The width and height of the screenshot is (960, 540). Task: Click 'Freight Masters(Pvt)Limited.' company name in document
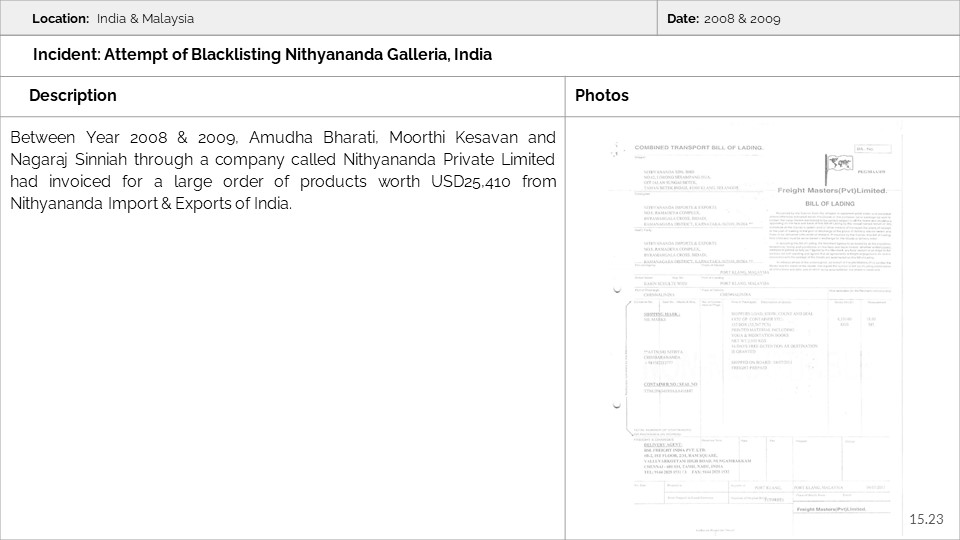(832, 190)
